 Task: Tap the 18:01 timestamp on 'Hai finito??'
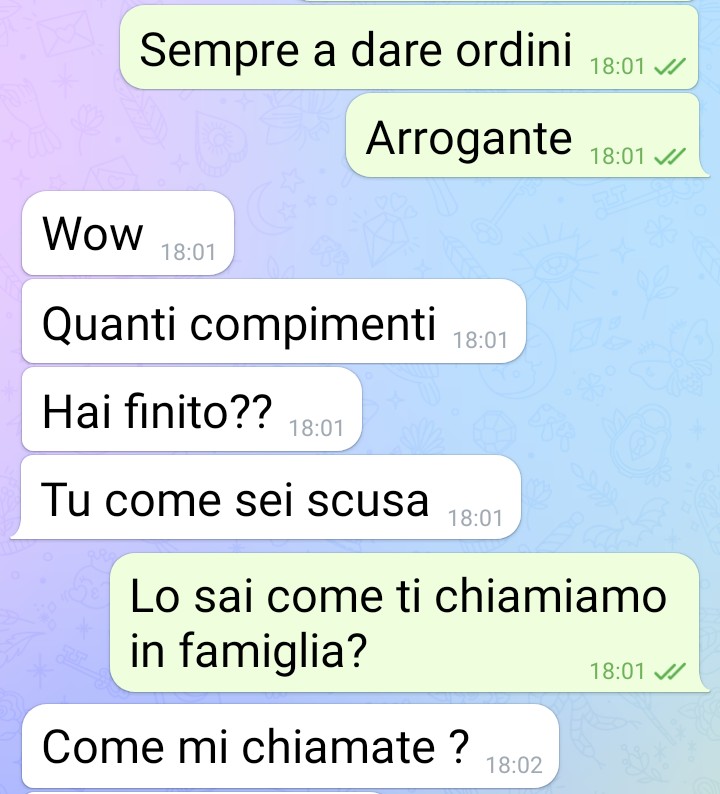click(x=316, y=428)
